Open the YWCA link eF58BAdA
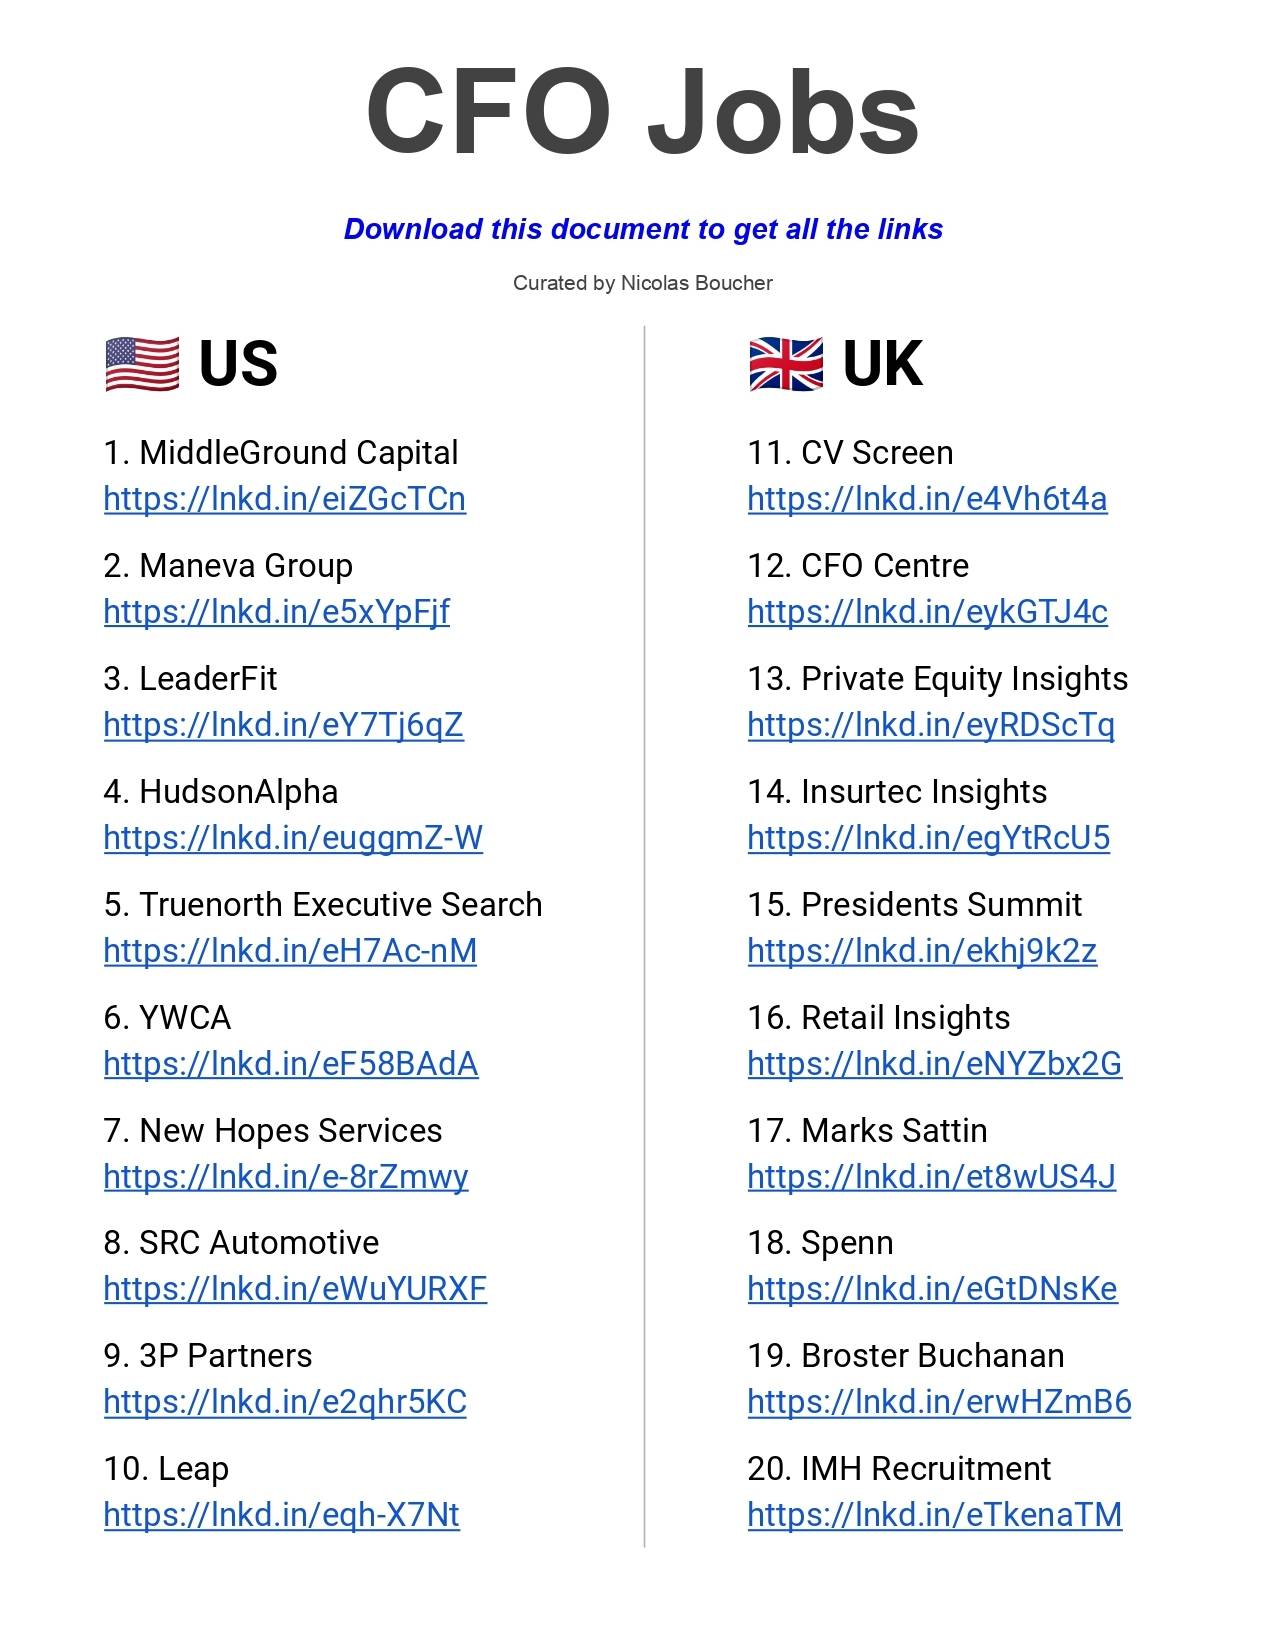This screenshot has height=1650, width=1275. pyautogui.click(x=291, y=1063)
